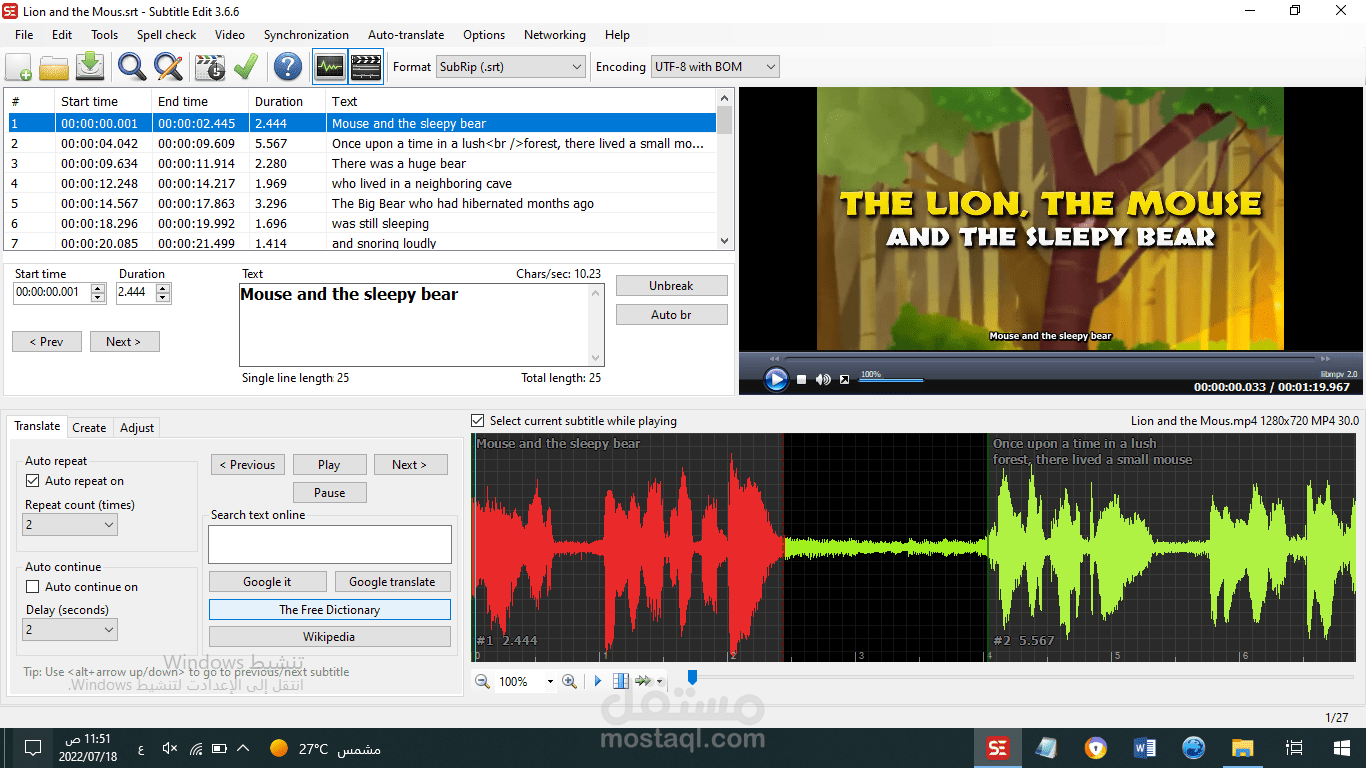Launch the Visual sync clapperboard-clock icon
The image size is (1366, 768).
pos(210,67)
